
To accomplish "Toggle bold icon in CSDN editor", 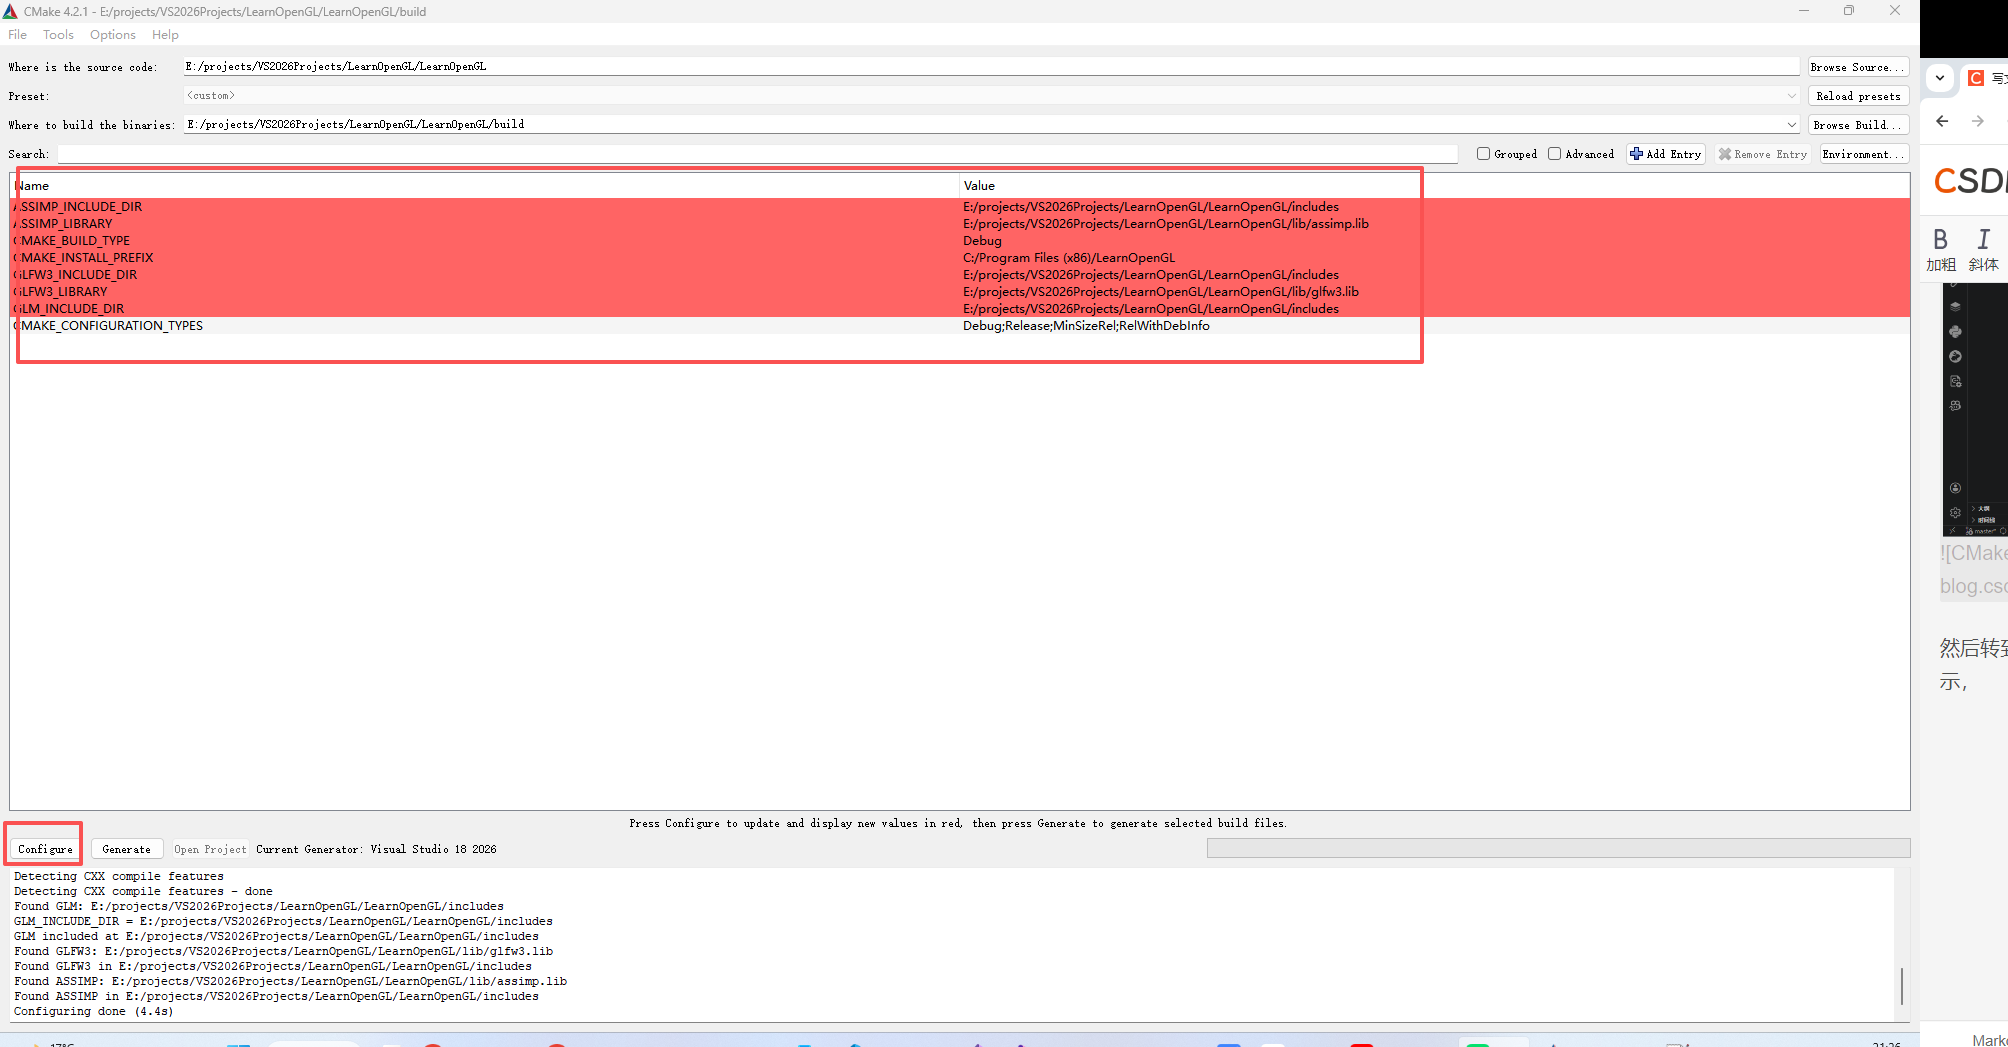I will 1940,239.
